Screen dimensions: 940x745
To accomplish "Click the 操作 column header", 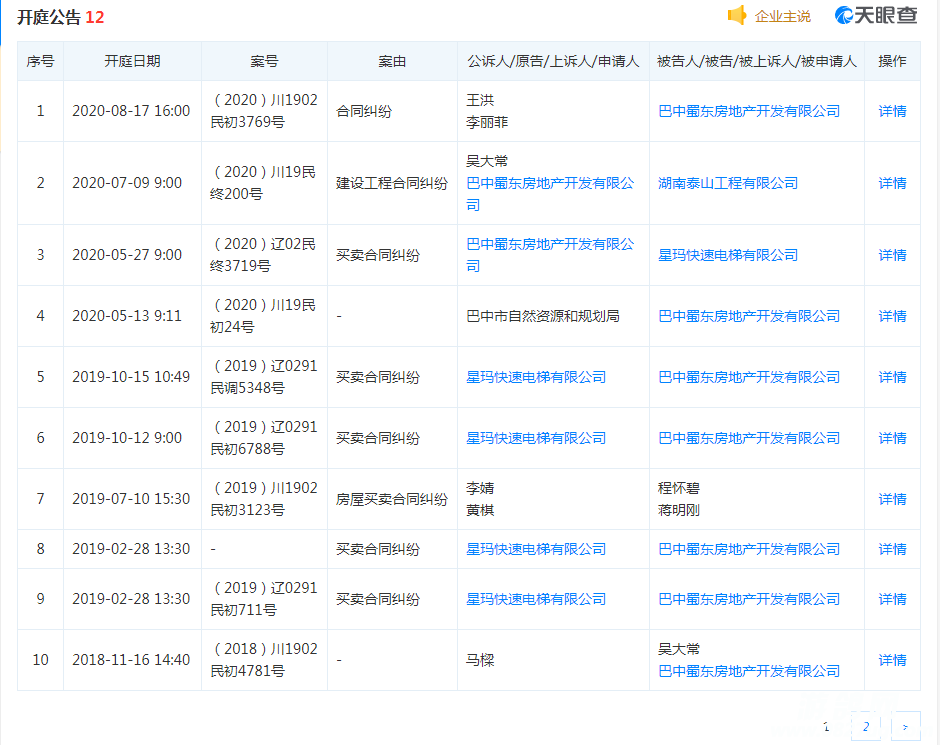I will pos(892,61).
